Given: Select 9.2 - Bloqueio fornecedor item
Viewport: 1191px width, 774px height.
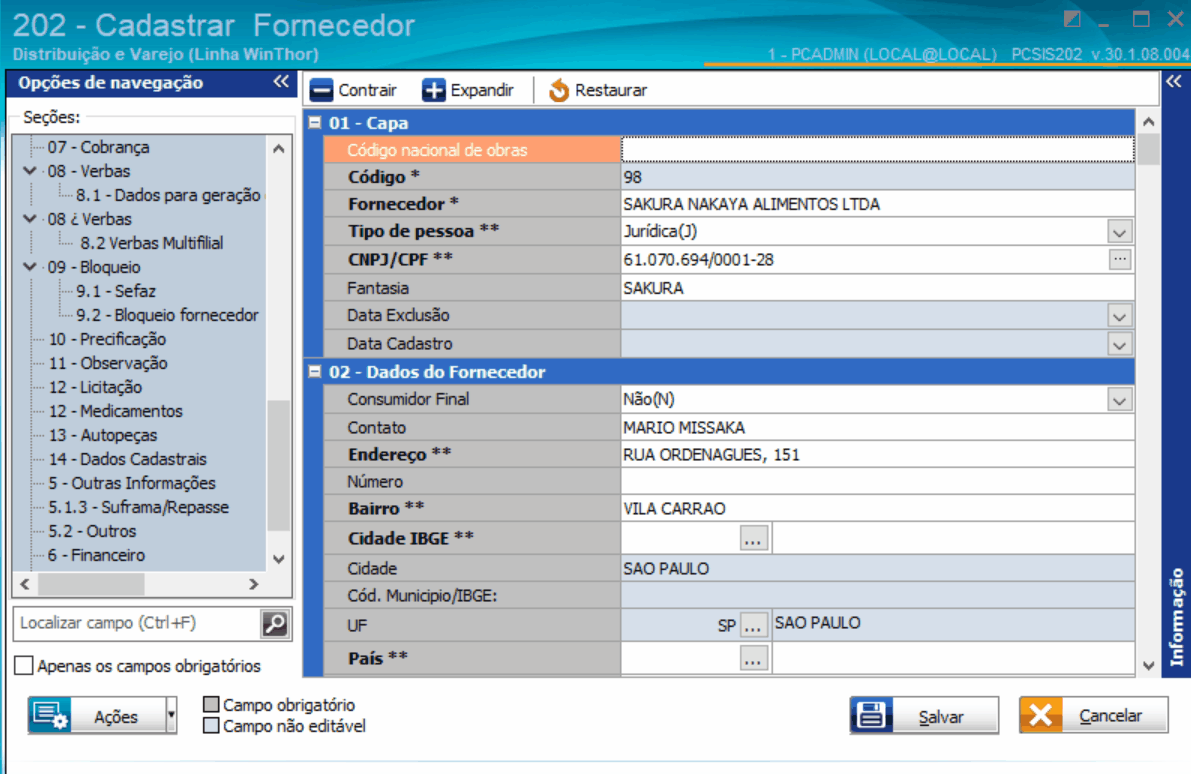Looking at the screenshot, I should click(167, 314).
